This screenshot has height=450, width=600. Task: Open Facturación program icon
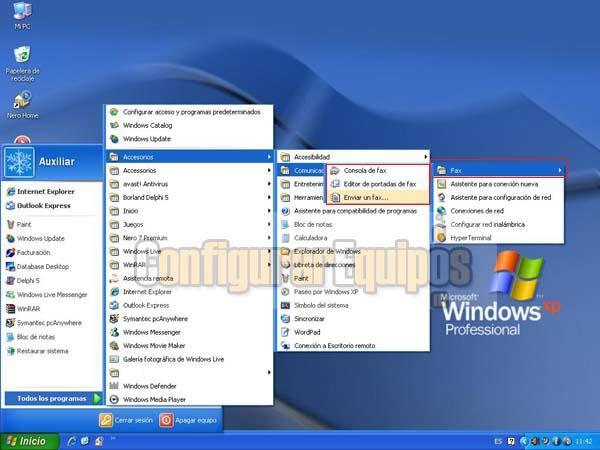point(28,253)
